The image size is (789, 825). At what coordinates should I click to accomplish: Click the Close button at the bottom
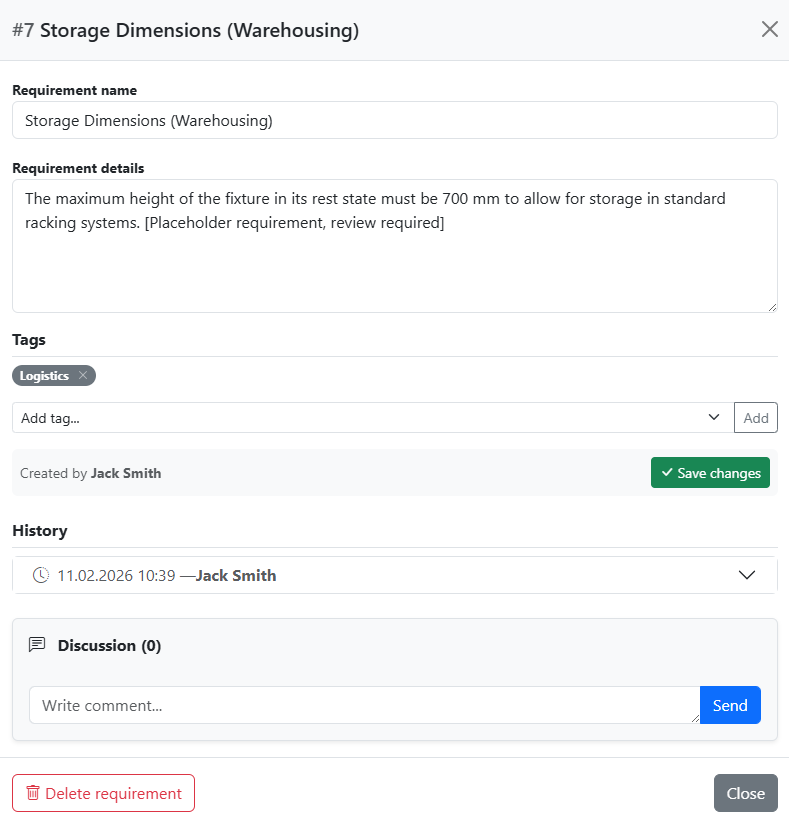(745, 792)
